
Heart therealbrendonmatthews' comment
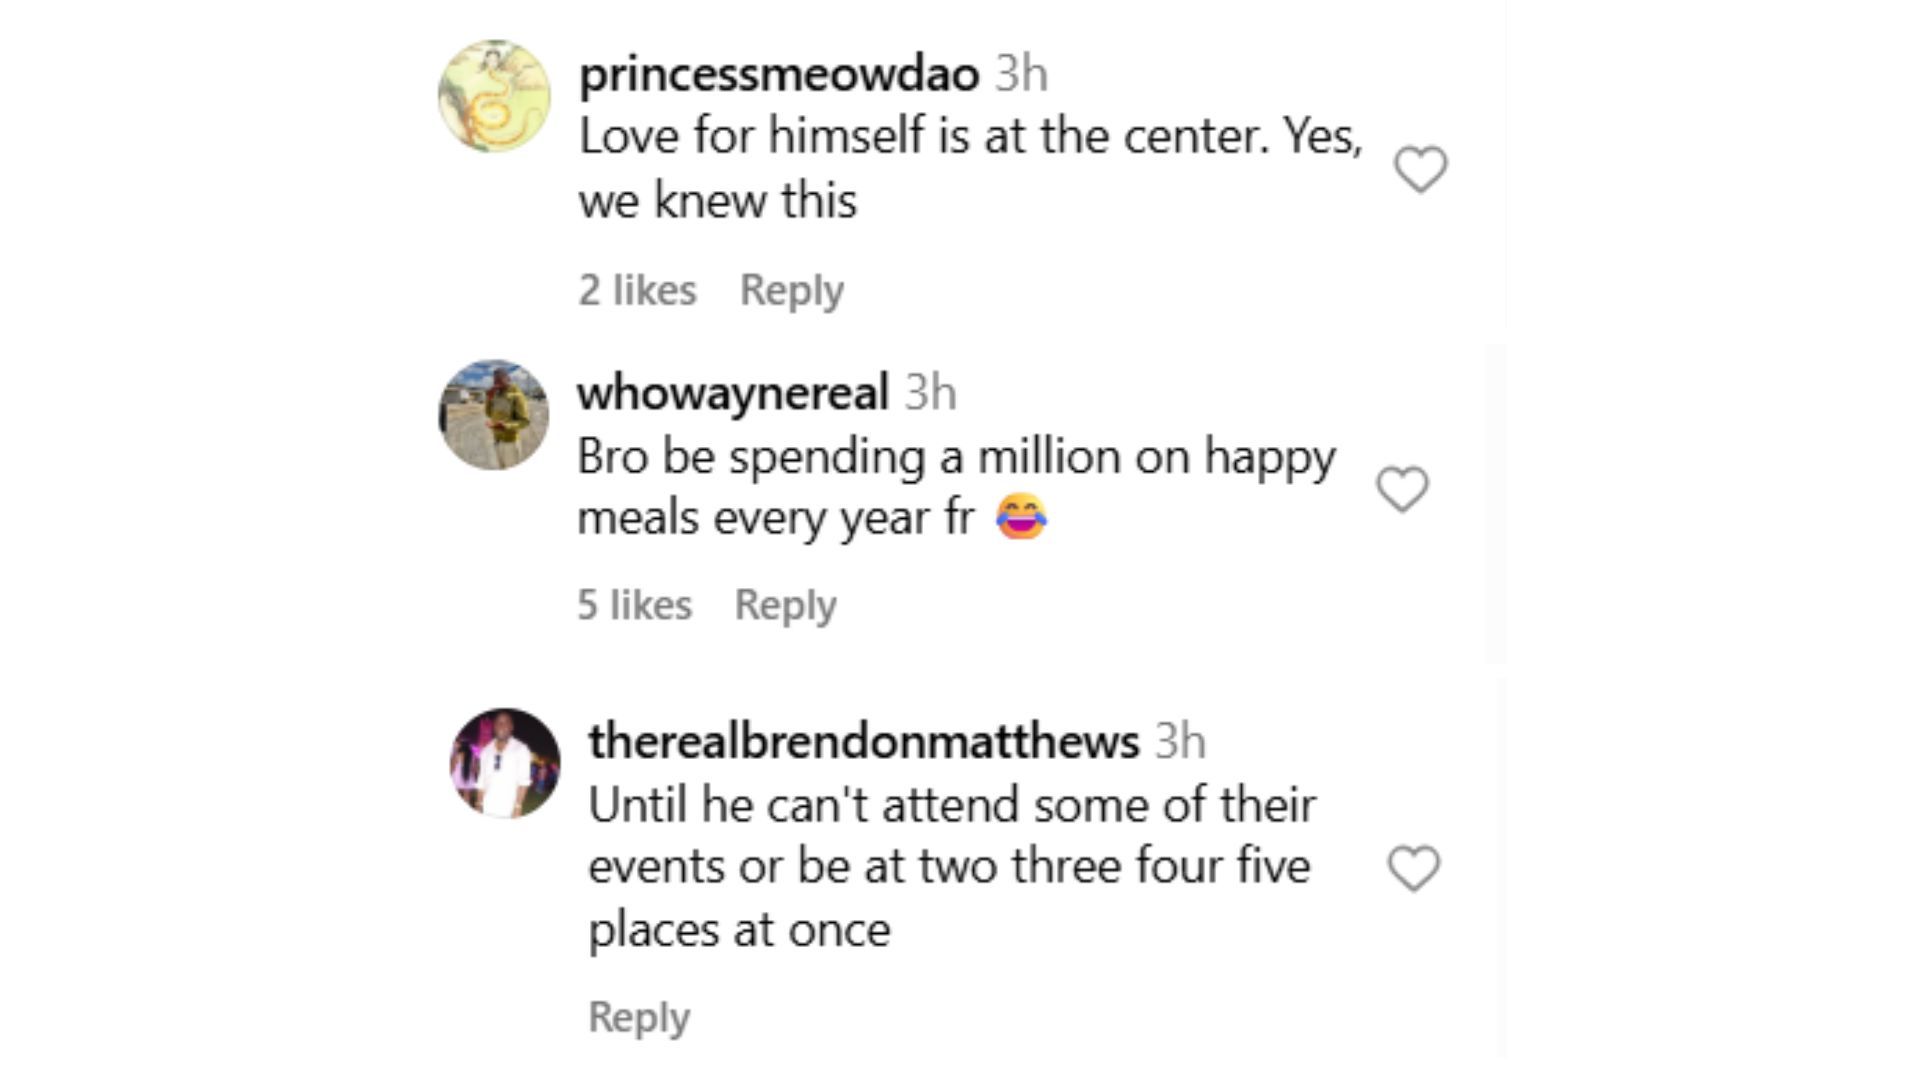pos(1413,868)
